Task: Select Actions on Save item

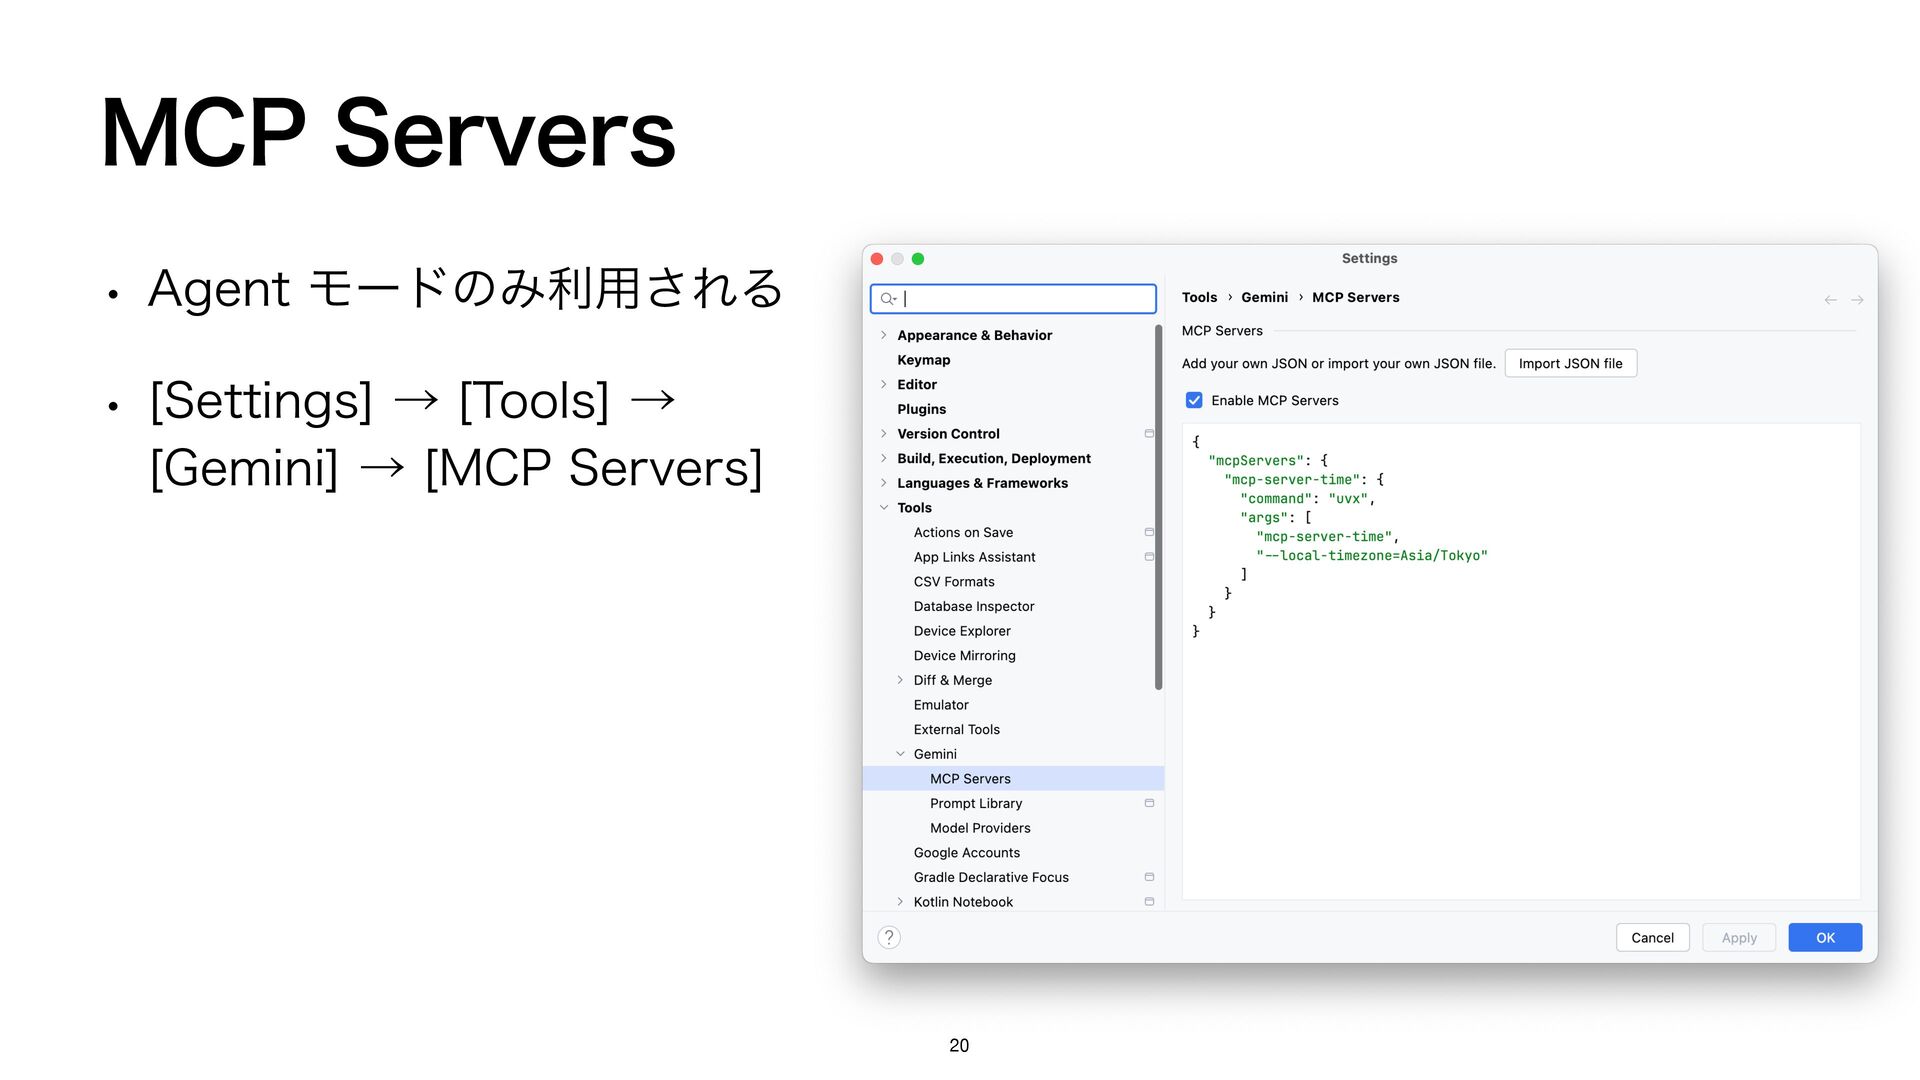Action: (x=963, y=532)
